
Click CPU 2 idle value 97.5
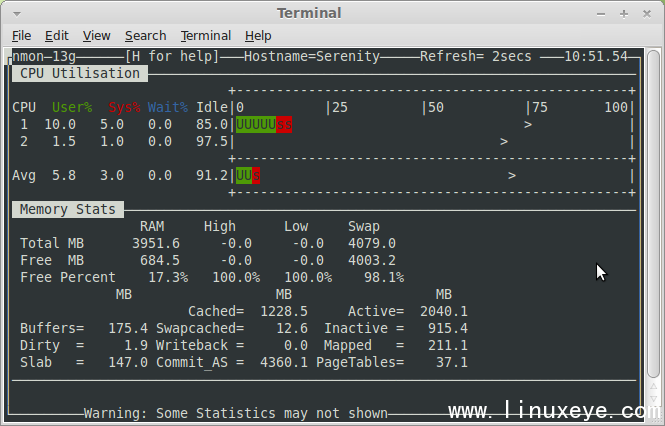point(212,142)
